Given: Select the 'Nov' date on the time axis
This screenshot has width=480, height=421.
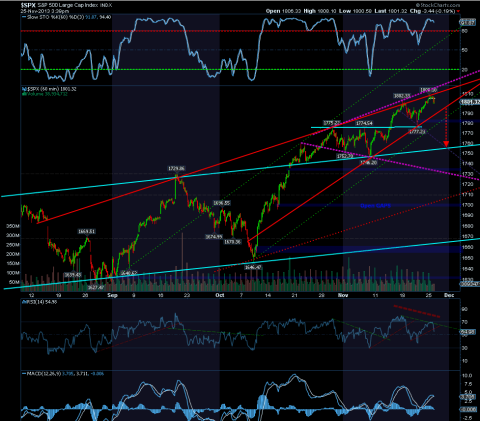Looking at the screenshot, I should [x=343, y=295].
